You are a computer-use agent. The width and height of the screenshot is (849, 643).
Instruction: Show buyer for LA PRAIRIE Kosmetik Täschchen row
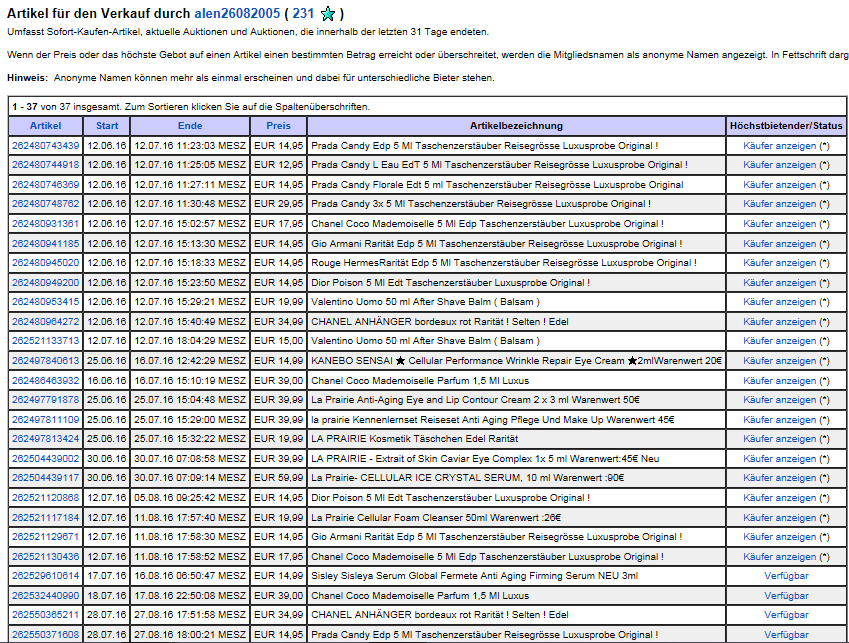coord(779,438)
